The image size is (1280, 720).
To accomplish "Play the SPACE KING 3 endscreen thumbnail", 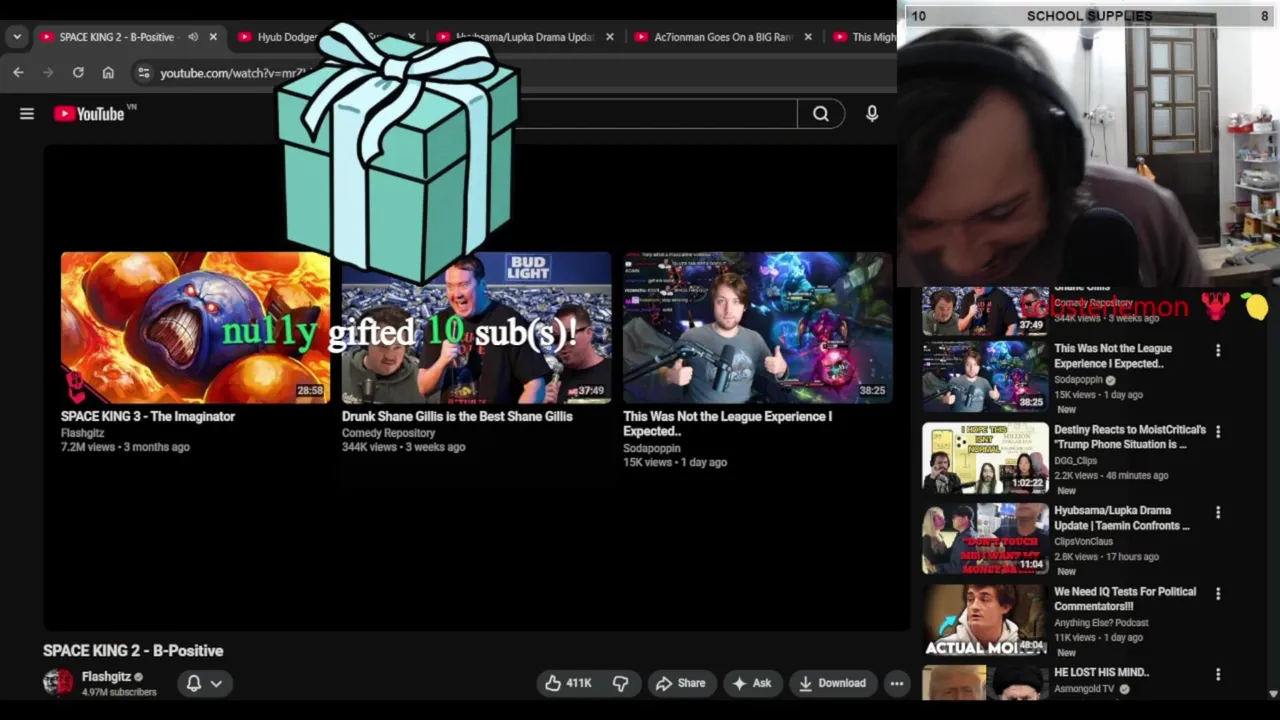I will tap(195, 328).
